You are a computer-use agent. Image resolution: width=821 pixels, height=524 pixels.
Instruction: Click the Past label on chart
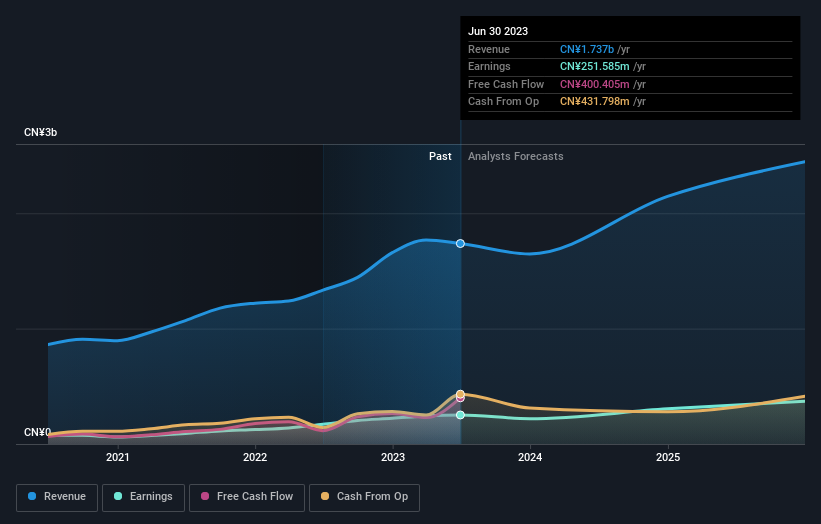440,156
